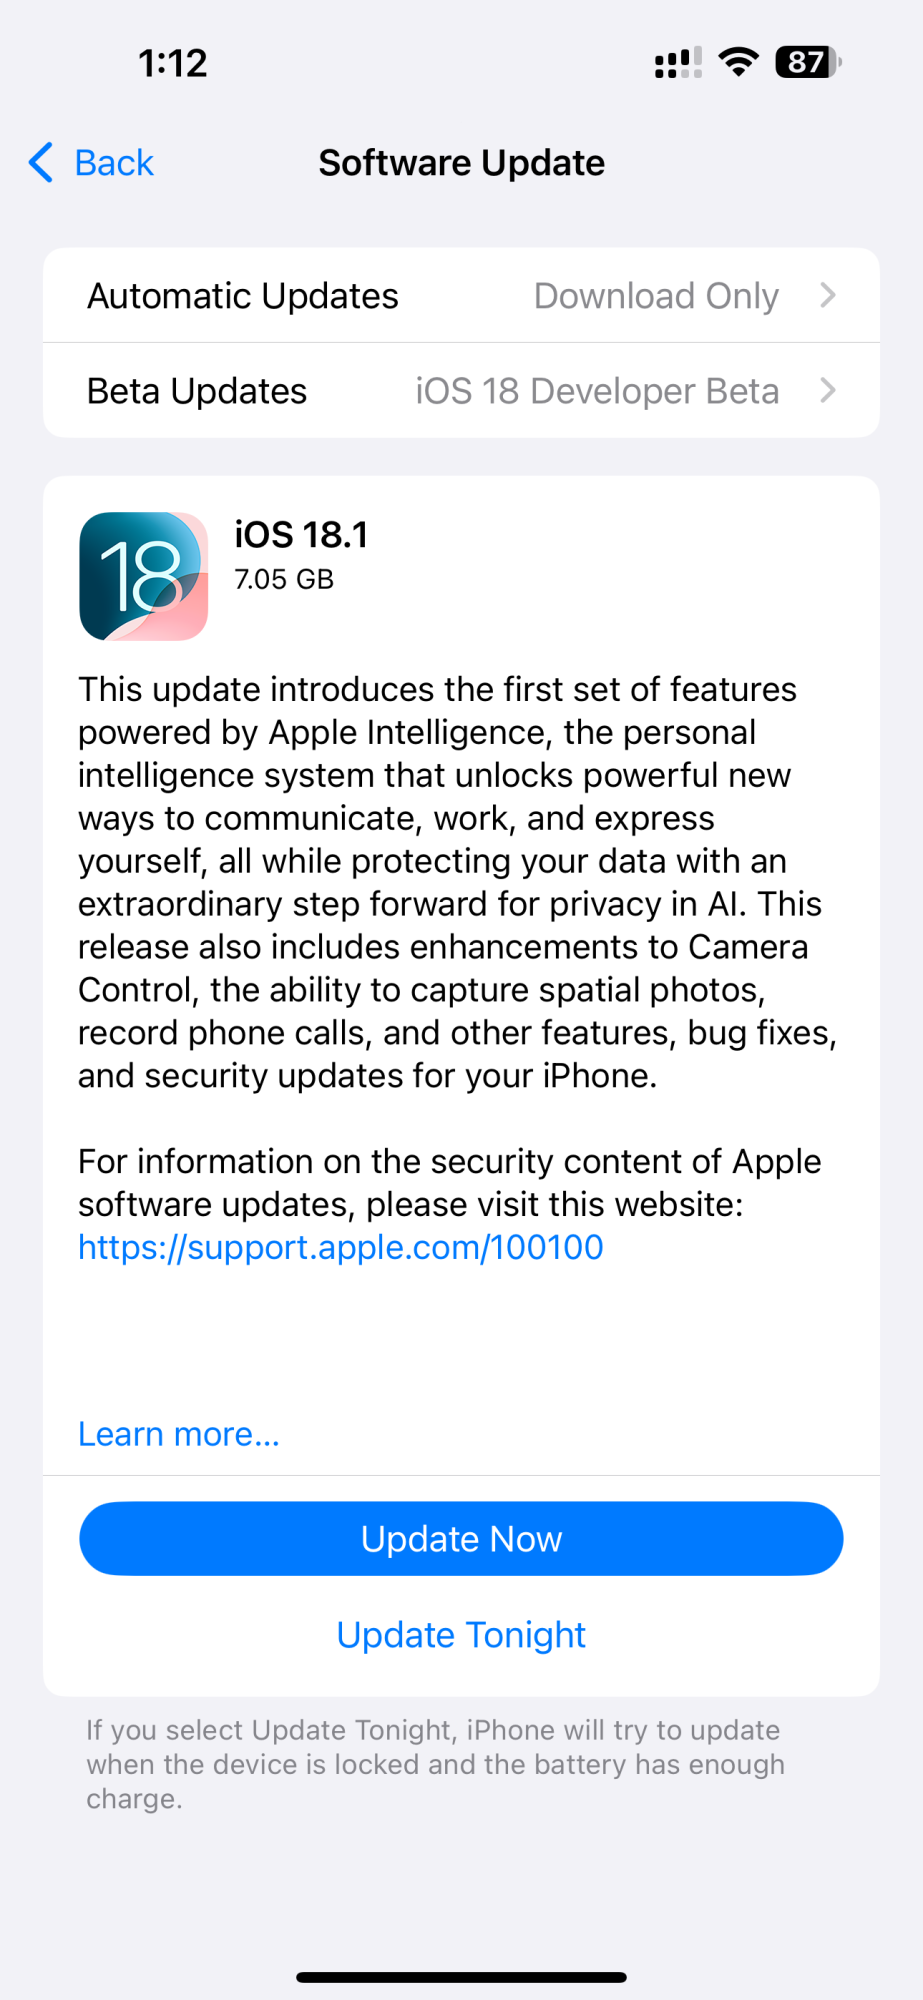Choose iOS 18 Developer Beta option

coord(597,391)
